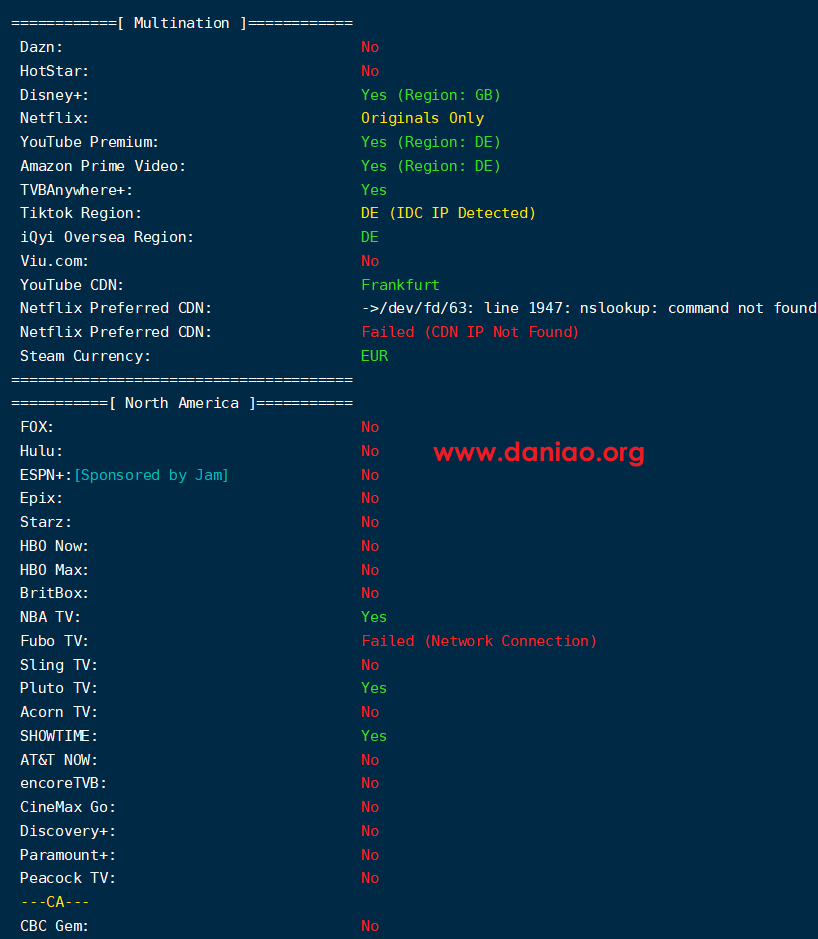The image size is (818, 939).
Task: Select the YouTube Premium label
Action: [89, 142]
